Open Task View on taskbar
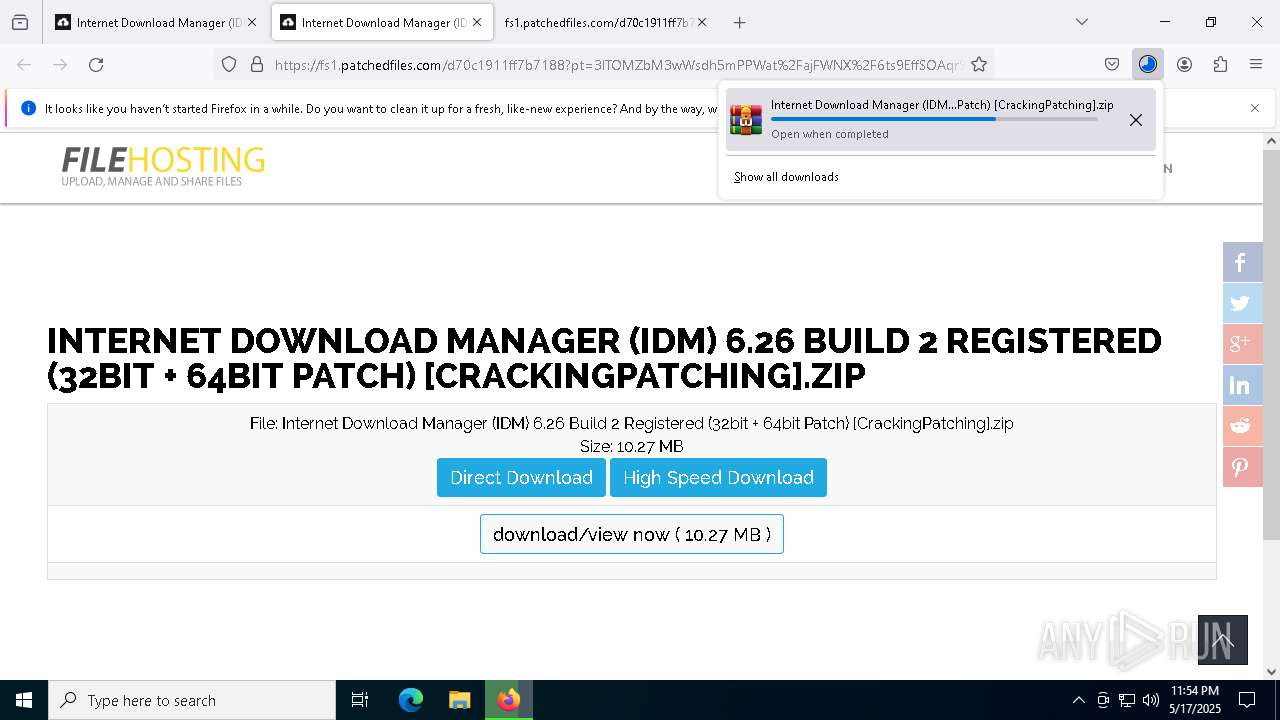The width and height of the screenshot is (1280, 720). pyautogui.click(x=360, y=700)
